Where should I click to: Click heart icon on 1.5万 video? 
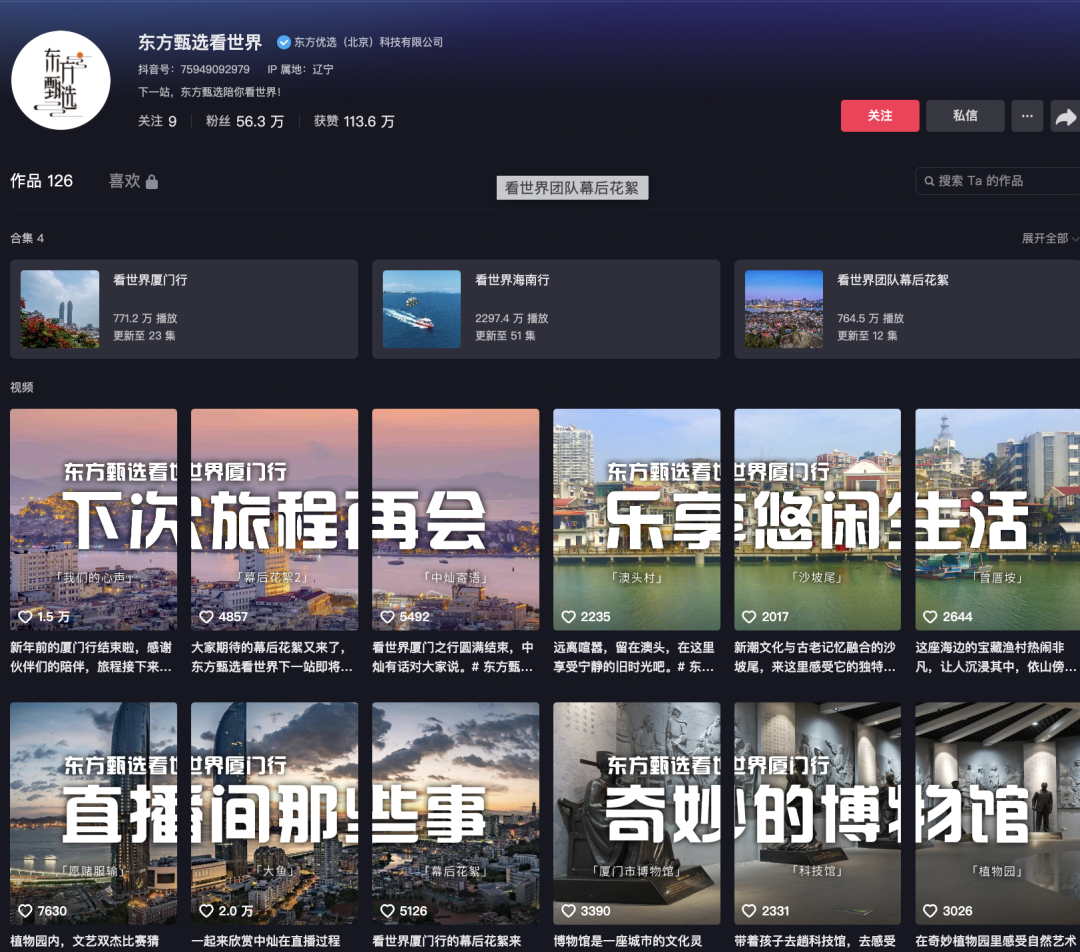click(25, 617)
